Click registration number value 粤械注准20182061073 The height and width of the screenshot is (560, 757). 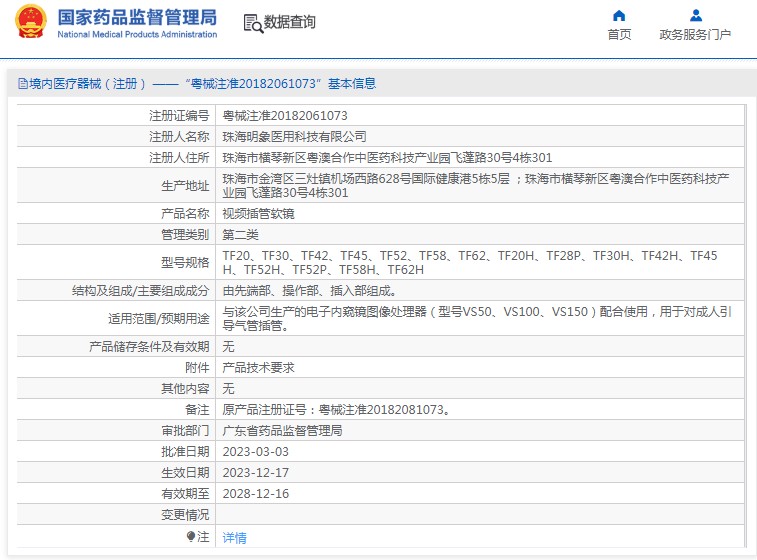[x=285, y=116]
